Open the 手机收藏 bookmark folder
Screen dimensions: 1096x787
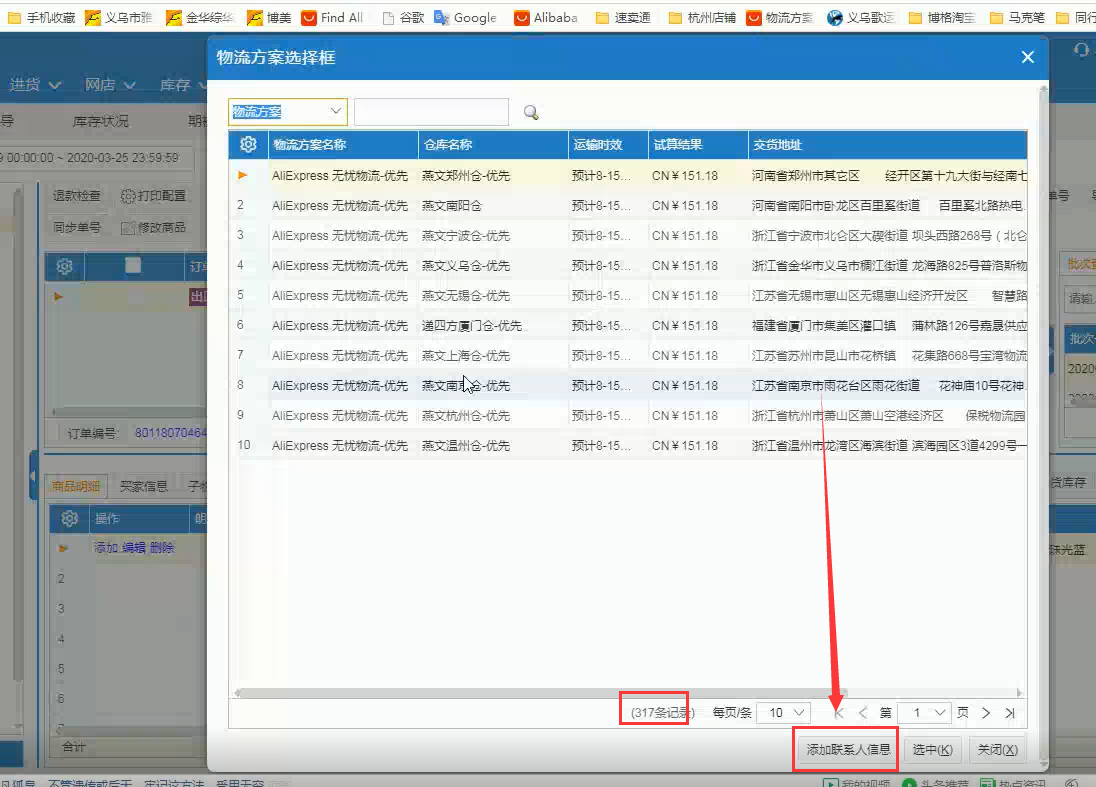pos(41,17)
